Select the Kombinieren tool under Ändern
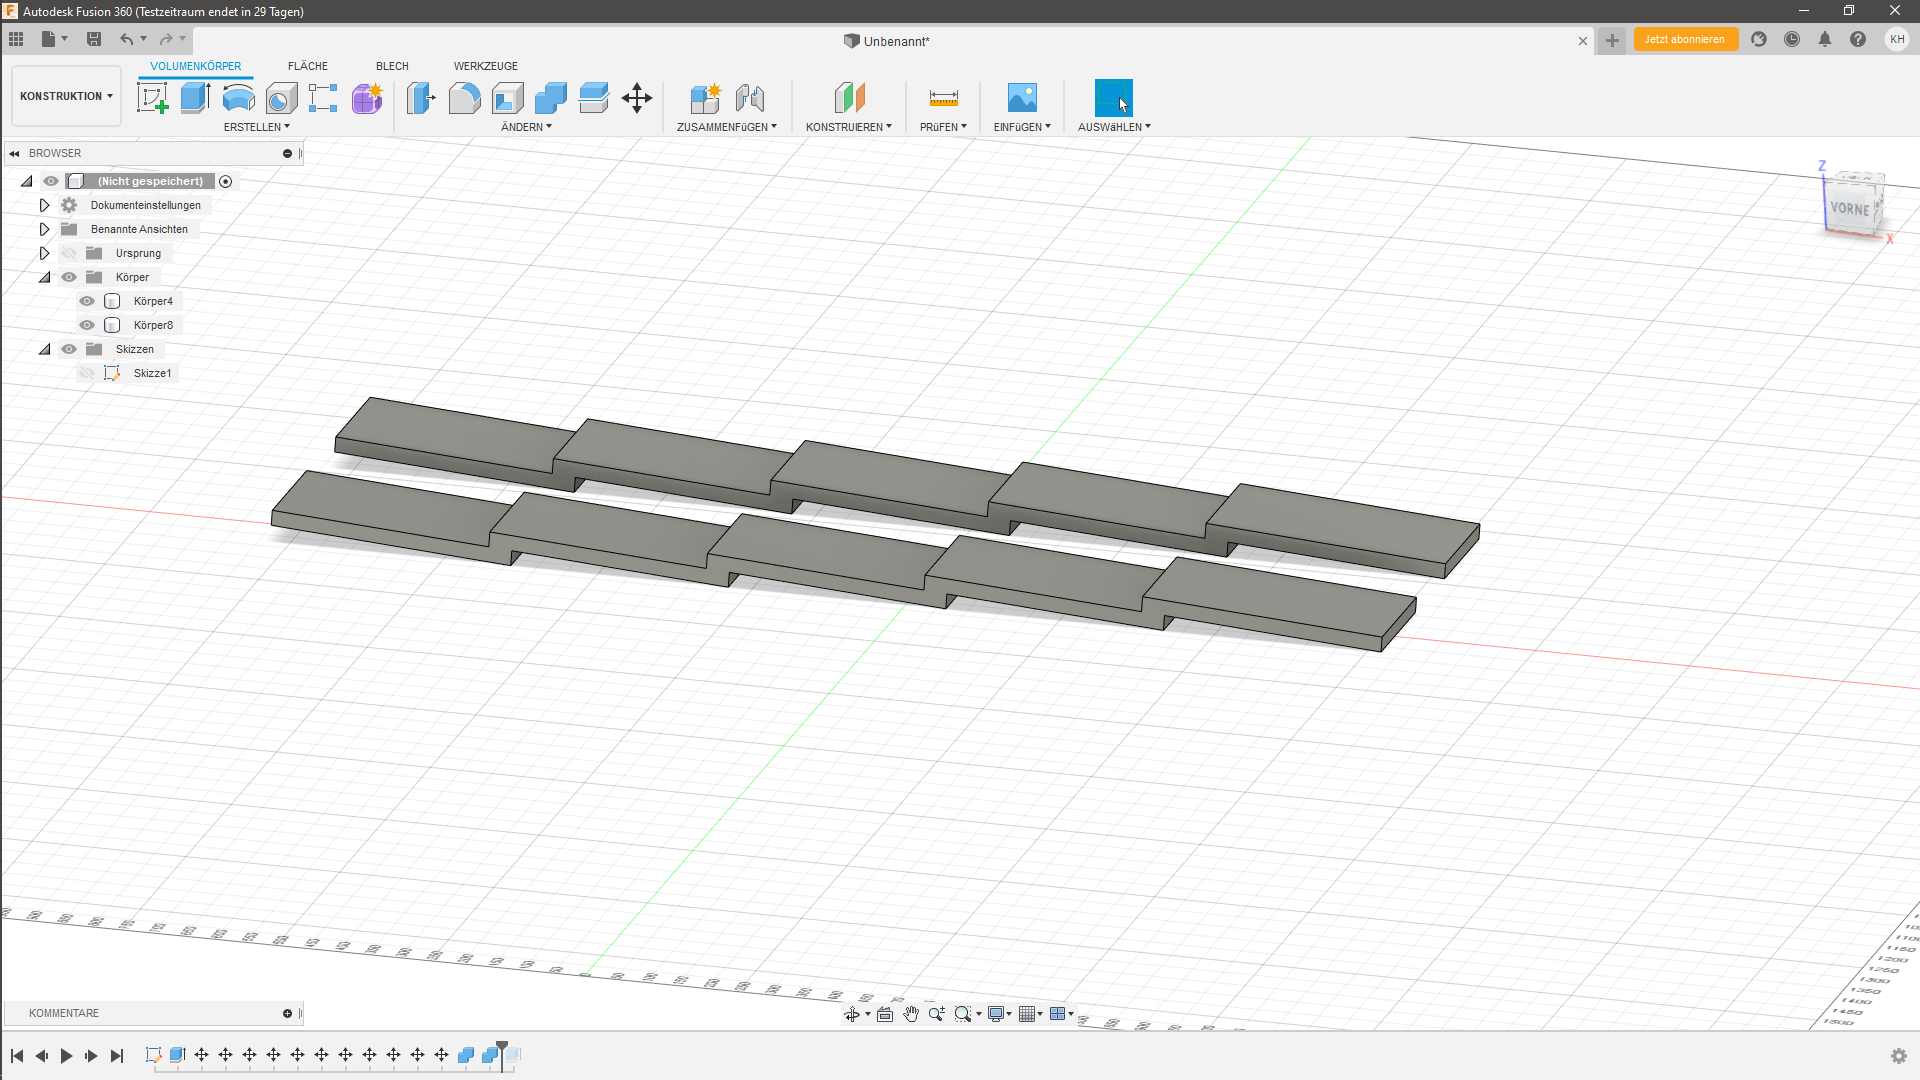The height and width of the screenshot is (1080, 1920). click(x=551, y=97)
